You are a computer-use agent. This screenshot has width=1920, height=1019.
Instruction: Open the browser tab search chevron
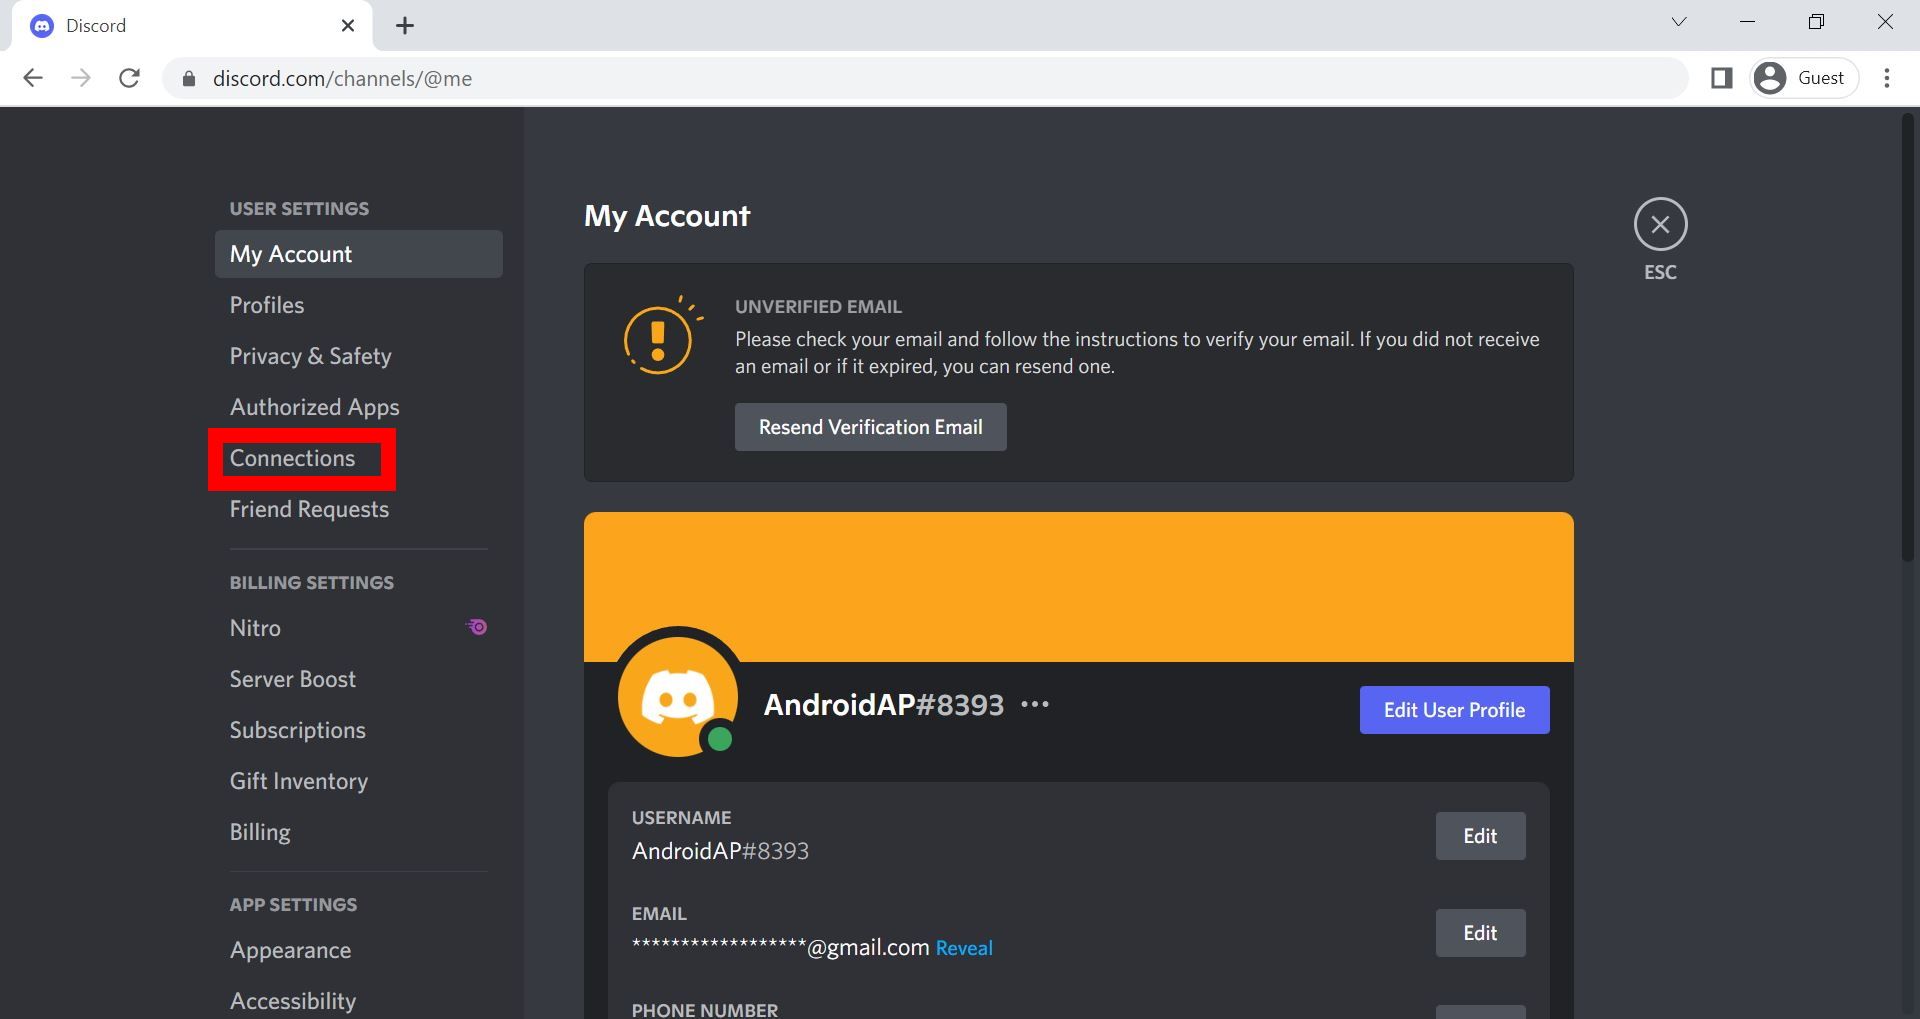tap(1678, 21)
